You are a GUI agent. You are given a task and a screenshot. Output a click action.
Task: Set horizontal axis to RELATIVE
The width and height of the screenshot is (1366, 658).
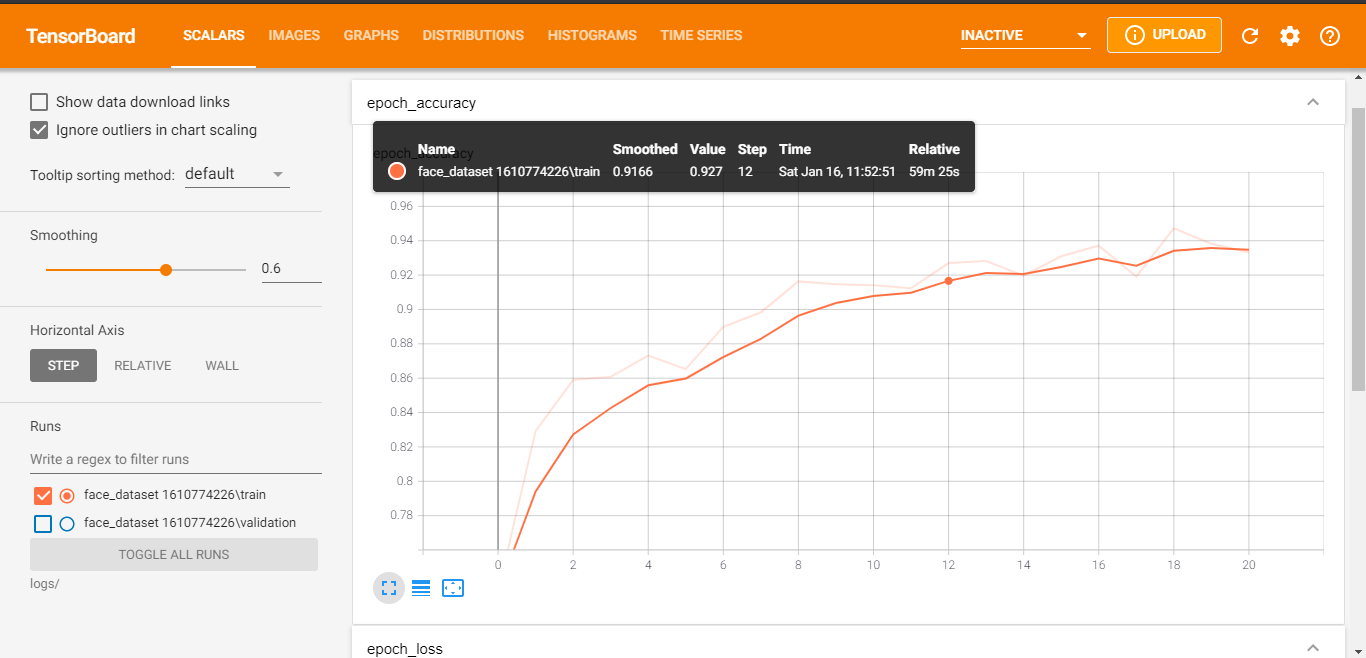[x=143, y=366]
